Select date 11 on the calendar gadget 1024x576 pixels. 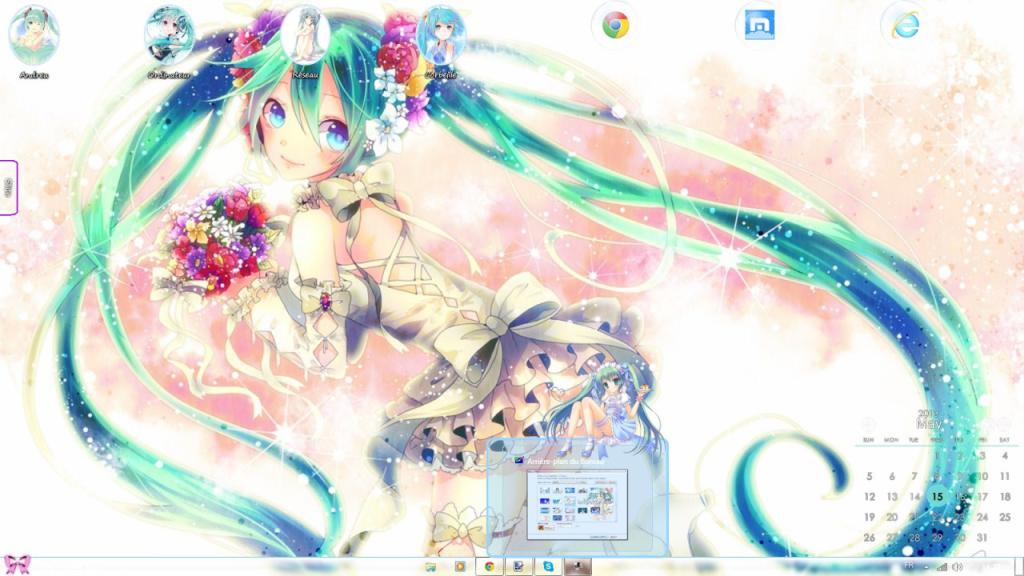1004,476
